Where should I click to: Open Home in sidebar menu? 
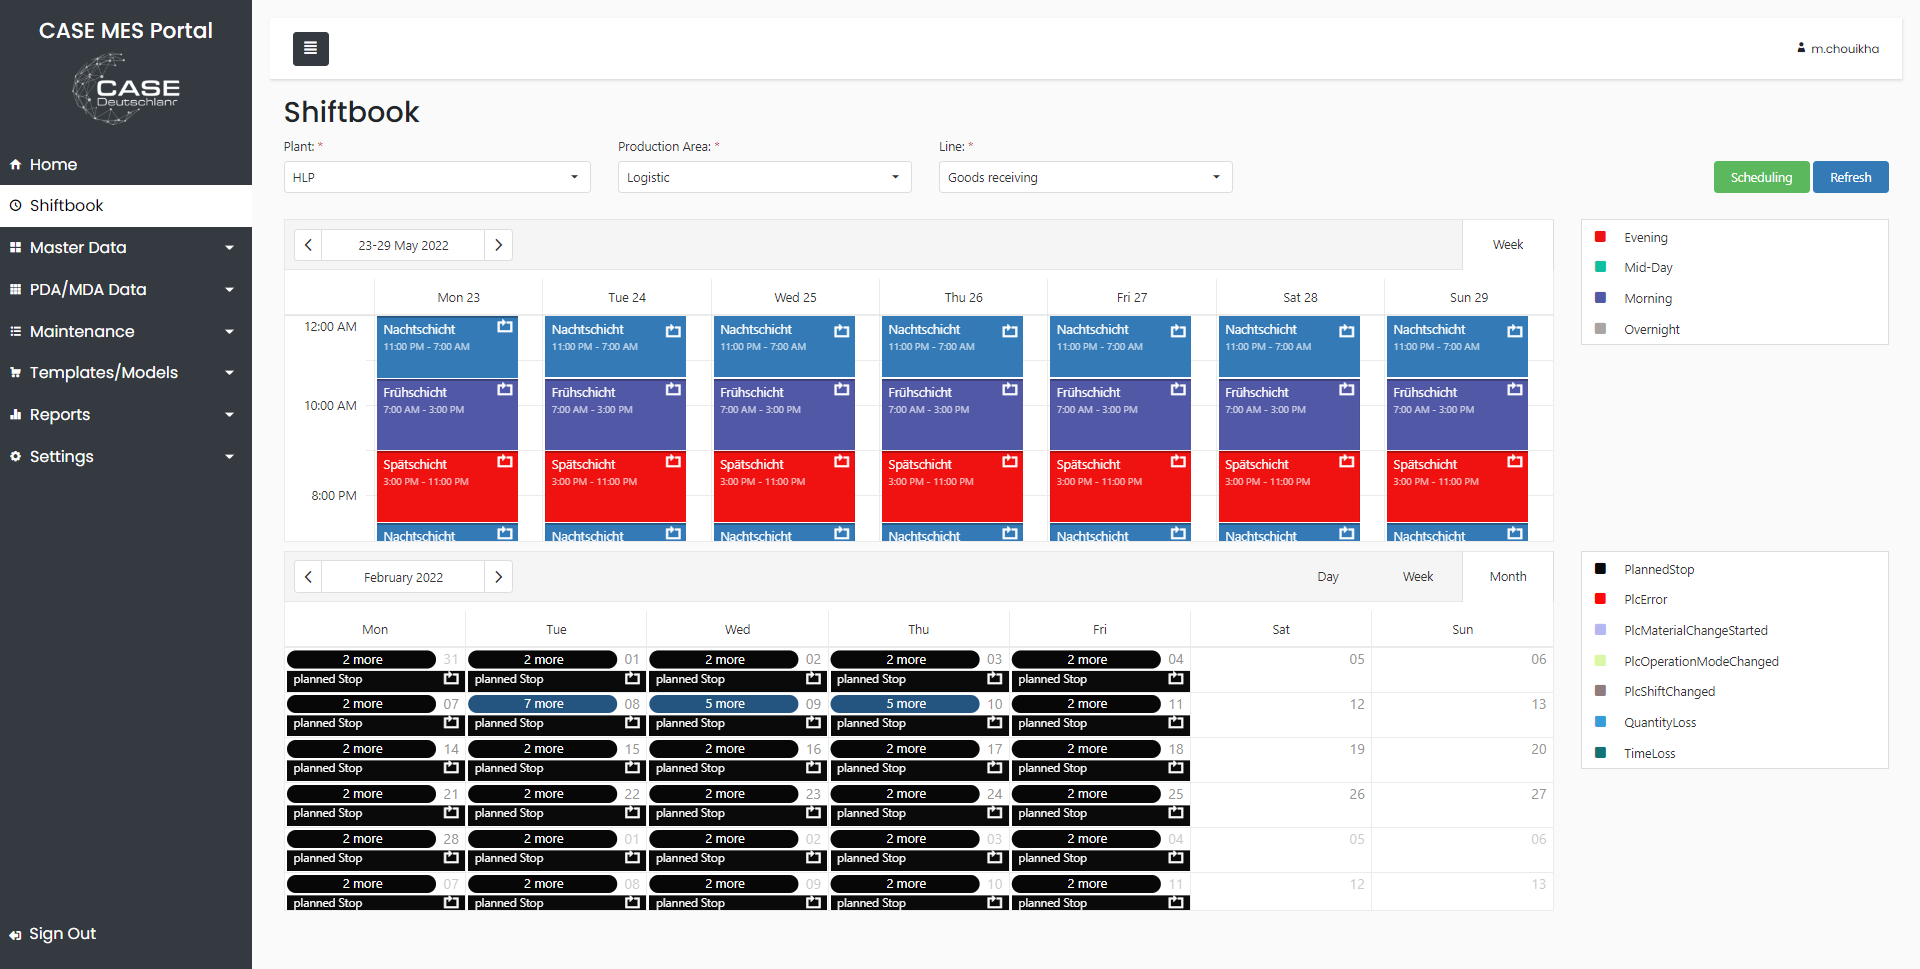click(126, 164)
